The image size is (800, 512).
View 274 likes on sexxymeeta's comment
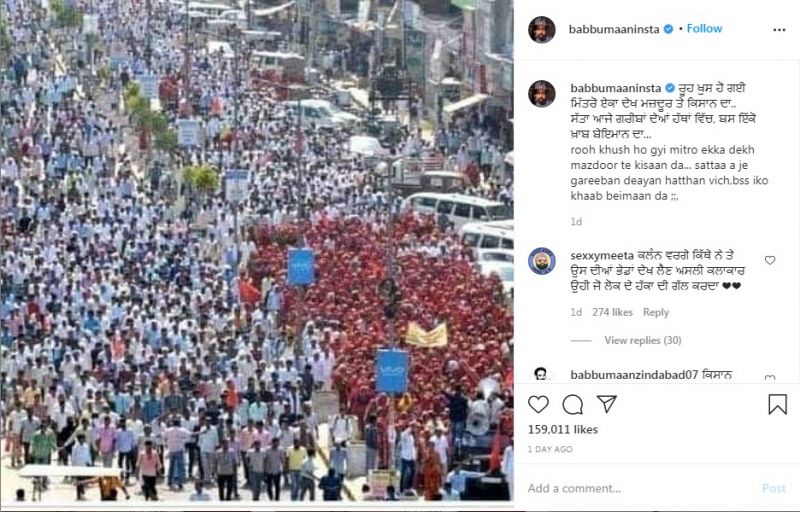[612, 312]
